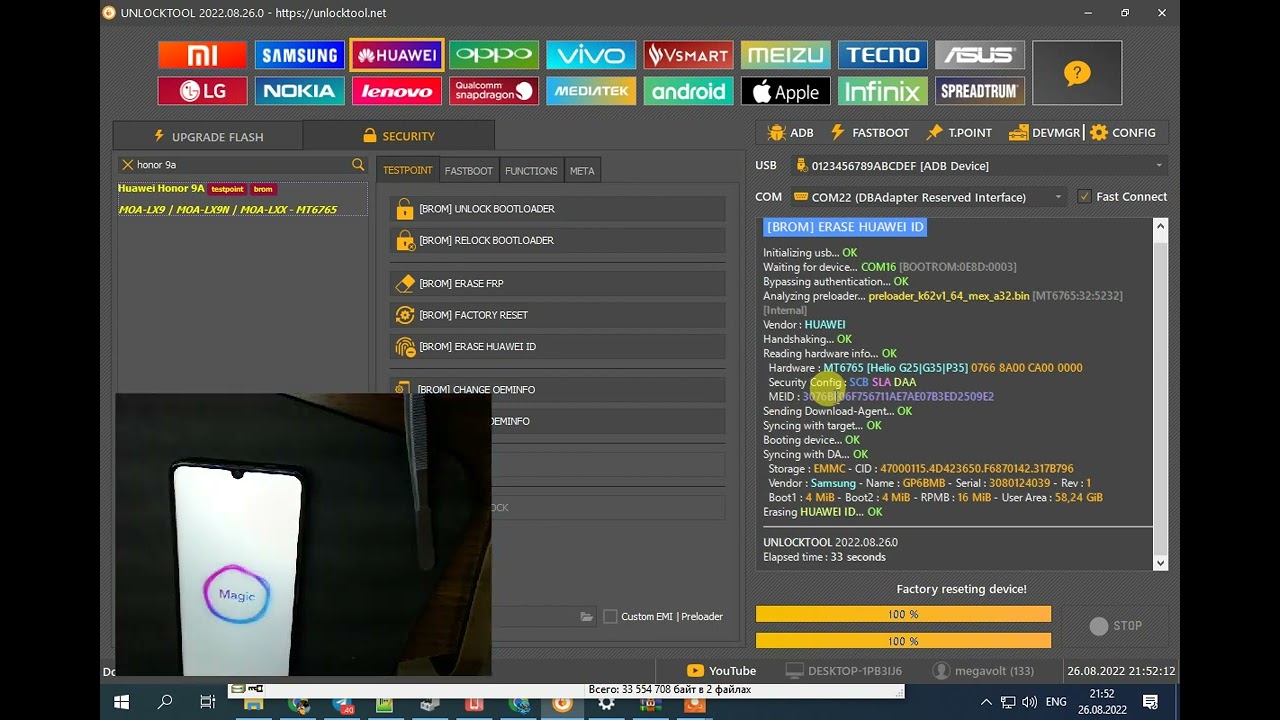
Task: Toggle the Fast Connect checkbox
Action: 1084,197
